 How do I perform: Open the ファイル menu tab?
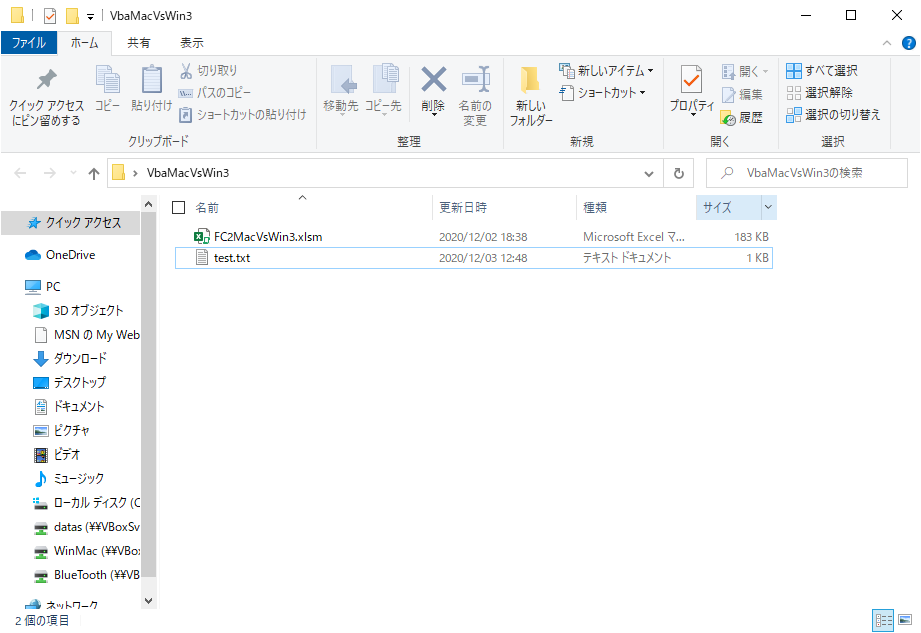(x=28, y=43)
